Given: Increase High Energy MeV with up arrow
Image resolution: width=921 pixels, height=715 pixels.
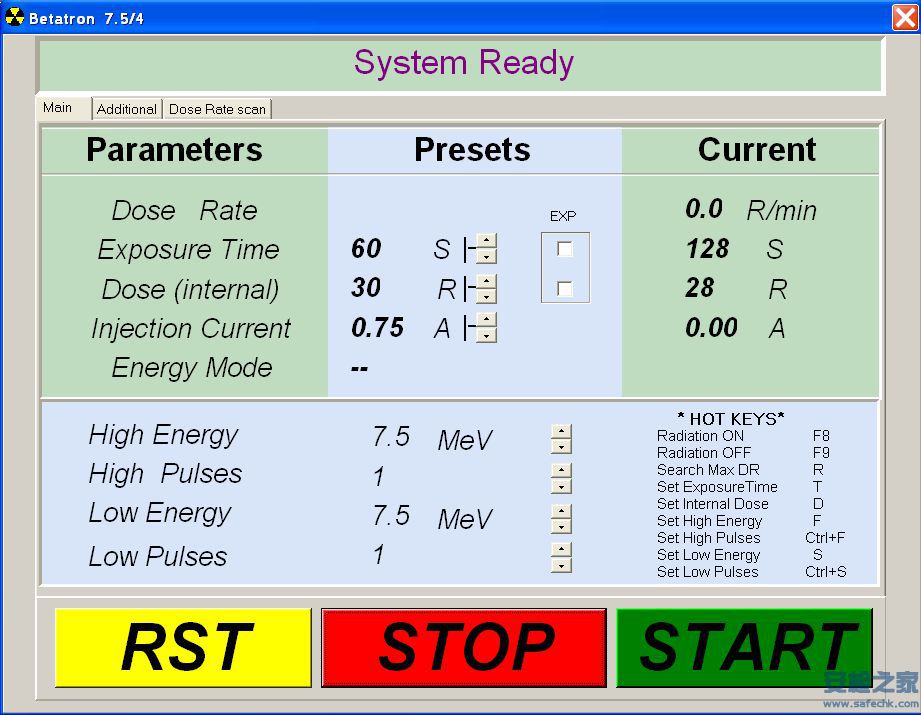Looking at the screenshot, I should point(562,432).
